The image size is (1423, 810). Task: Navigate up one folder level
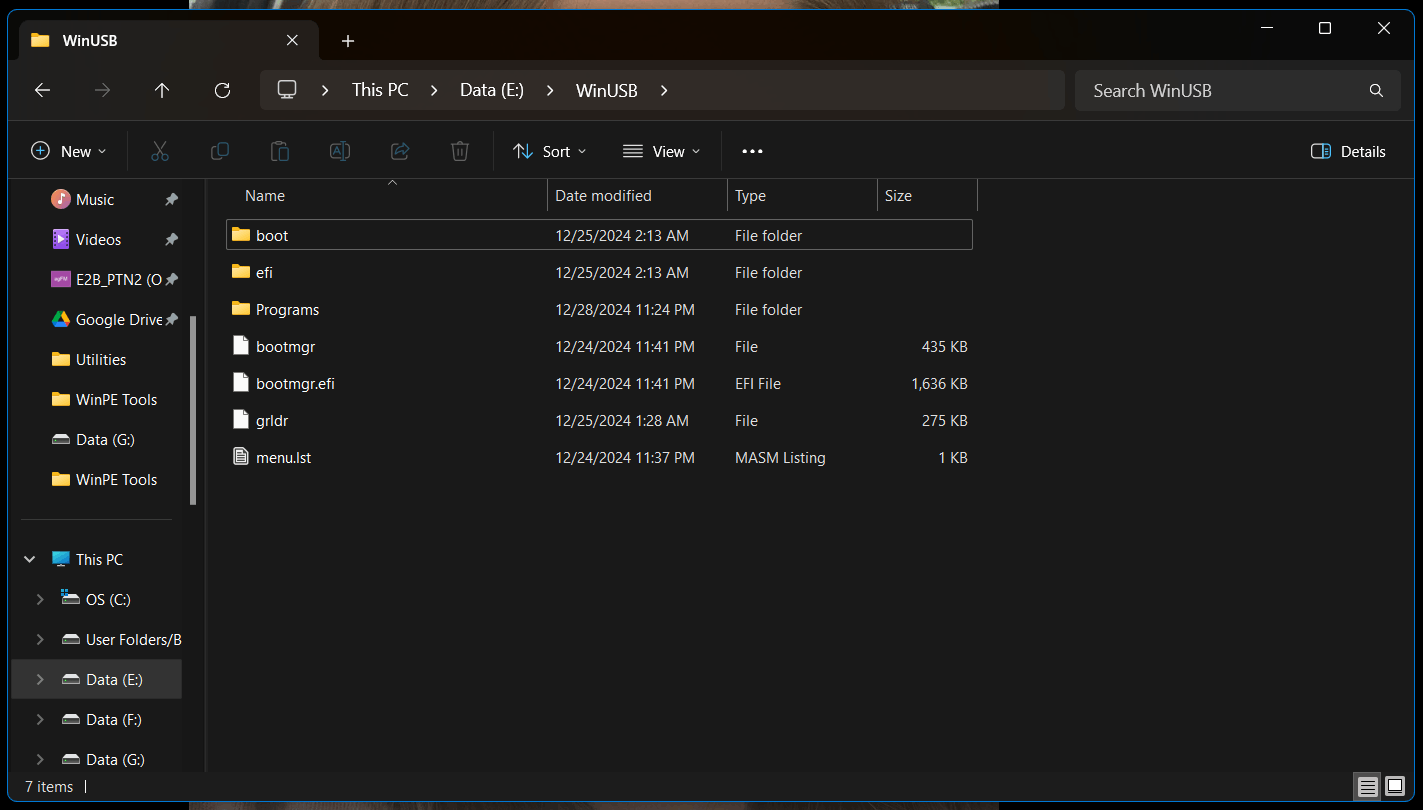(x=162, y=90)
